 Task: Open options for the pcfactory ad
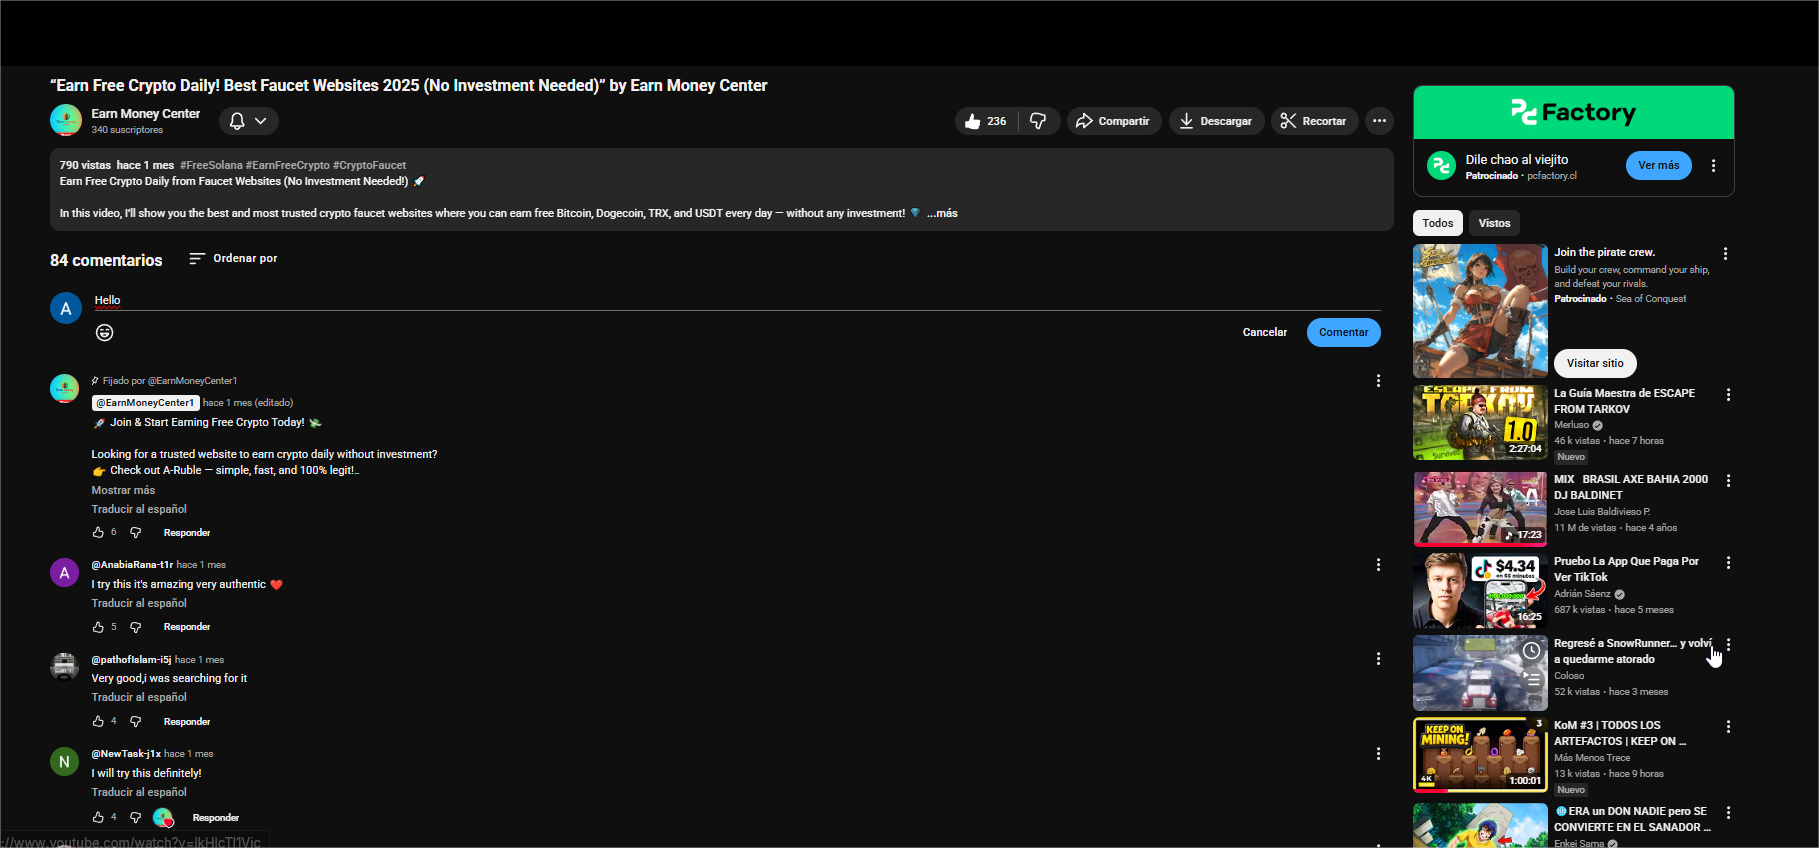pos(1713,166)
